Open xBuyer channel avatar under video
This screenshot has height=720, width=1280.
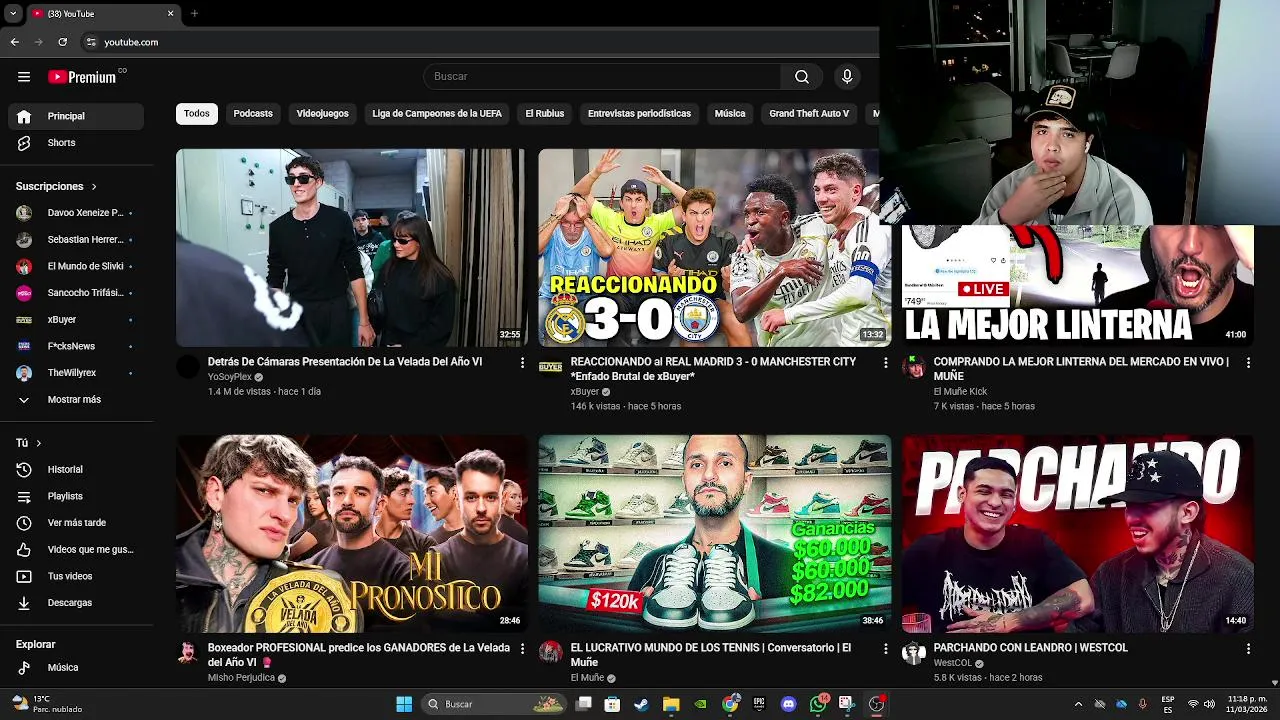tap(551, 367)
